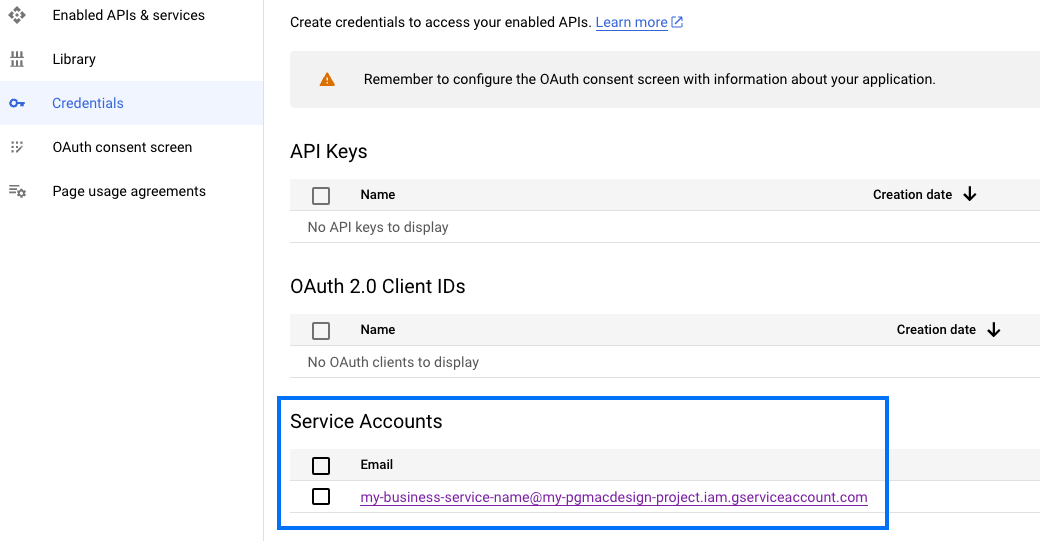
Task: Click the orange warning triangle icon
Action: tap(327, 79)
